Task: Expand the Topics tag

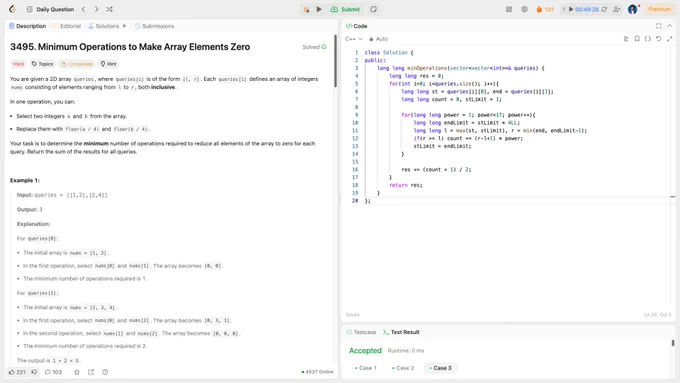Action: pos(42,64)
